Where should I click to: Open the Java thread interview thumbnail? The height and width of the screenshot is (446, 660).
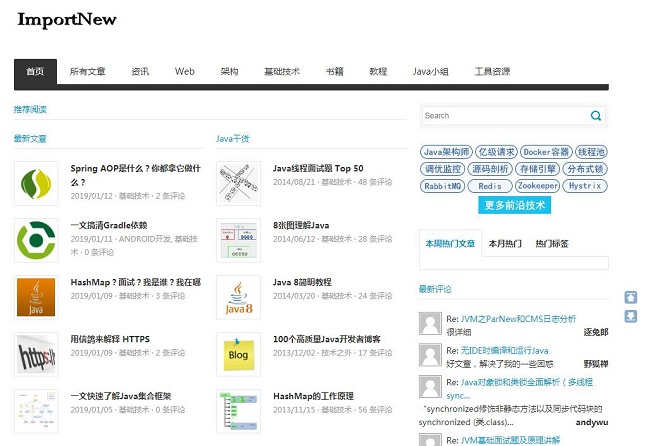pyautogui.click(x=239, y=183)
